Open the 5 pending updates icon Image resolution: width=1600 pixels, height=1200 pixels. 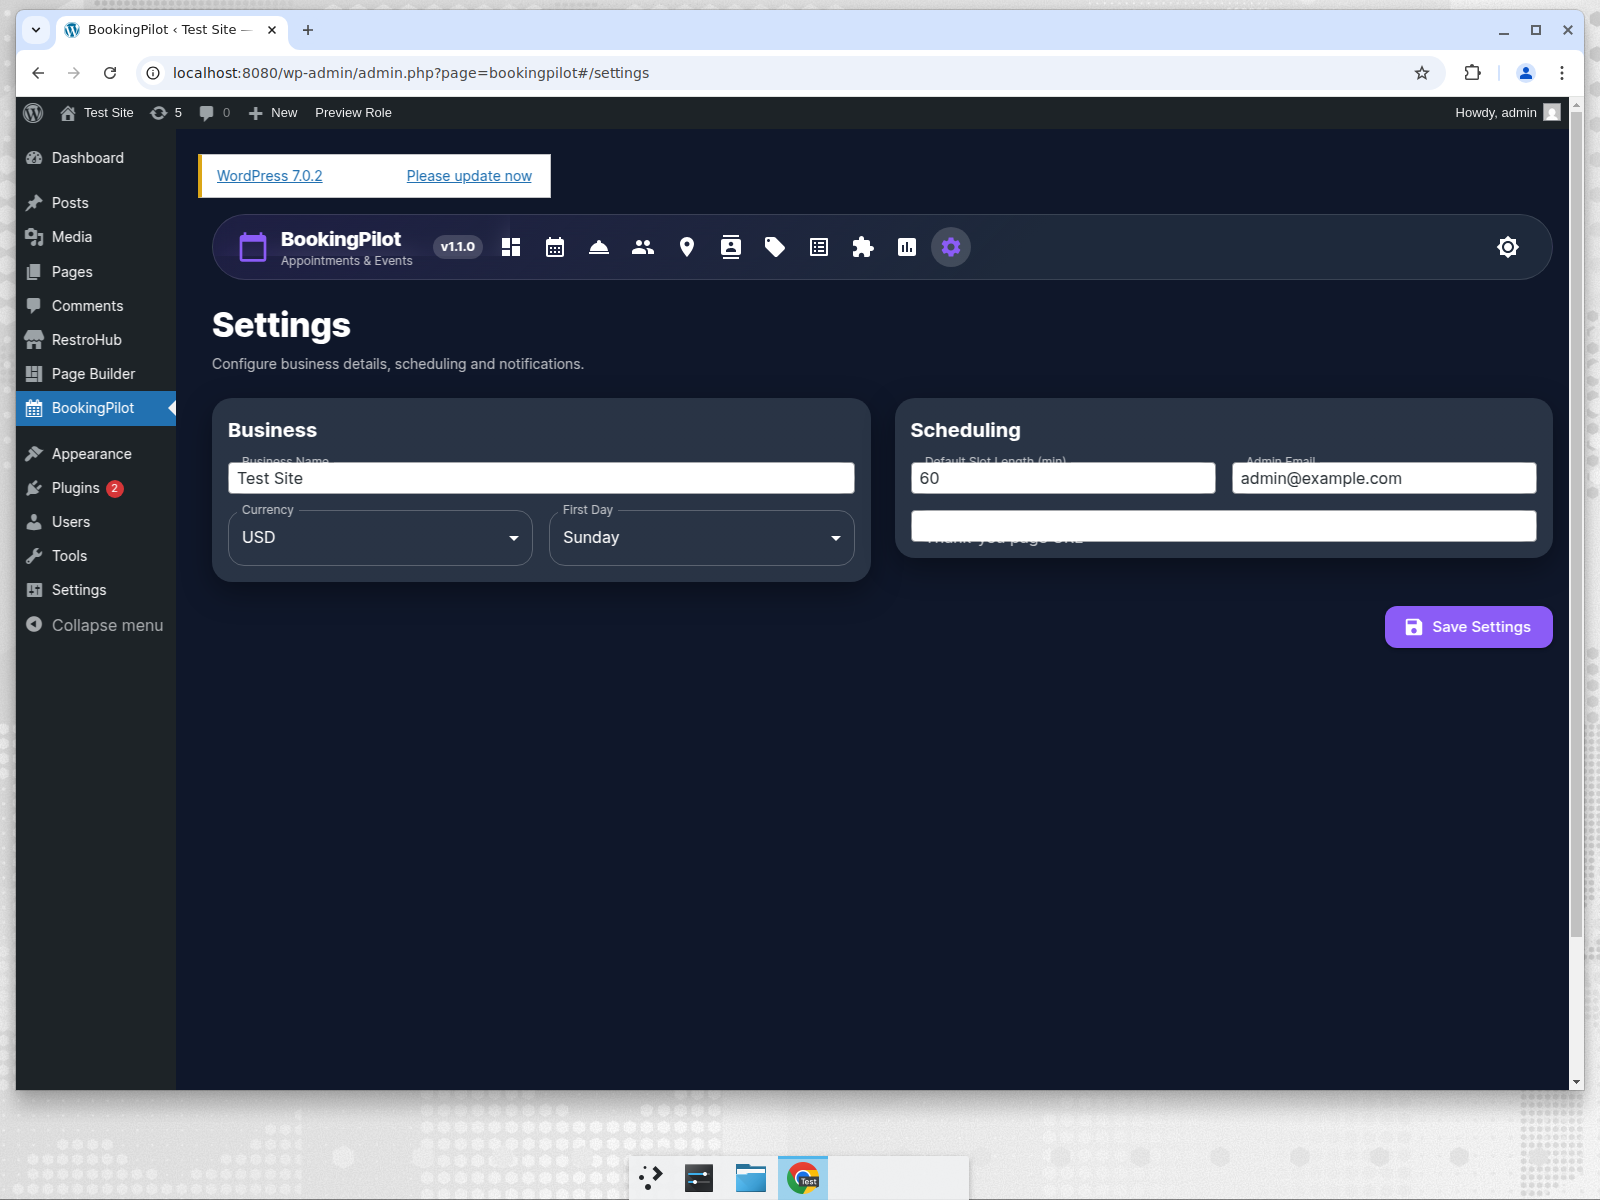tap(166, 113)
